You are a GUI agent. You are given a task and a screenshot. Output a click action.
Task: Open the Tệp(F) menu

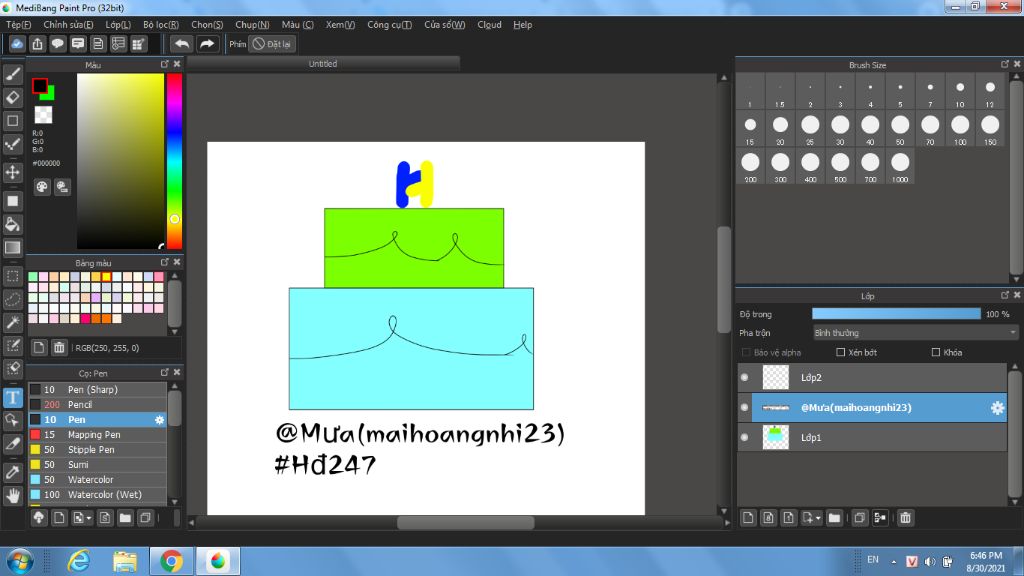[18, 25]
